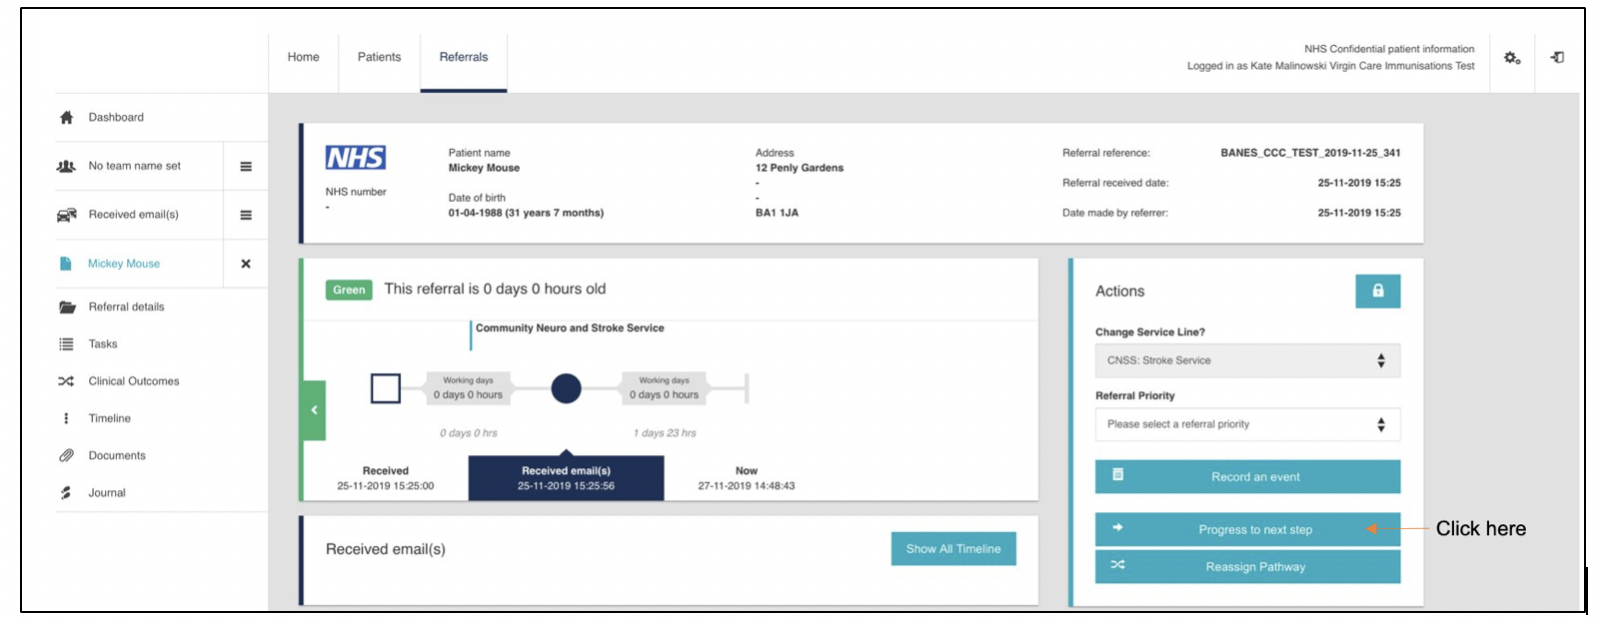Close the Mickey Mouse sidebar entry
1604x622 pixels.
[246, 264]
